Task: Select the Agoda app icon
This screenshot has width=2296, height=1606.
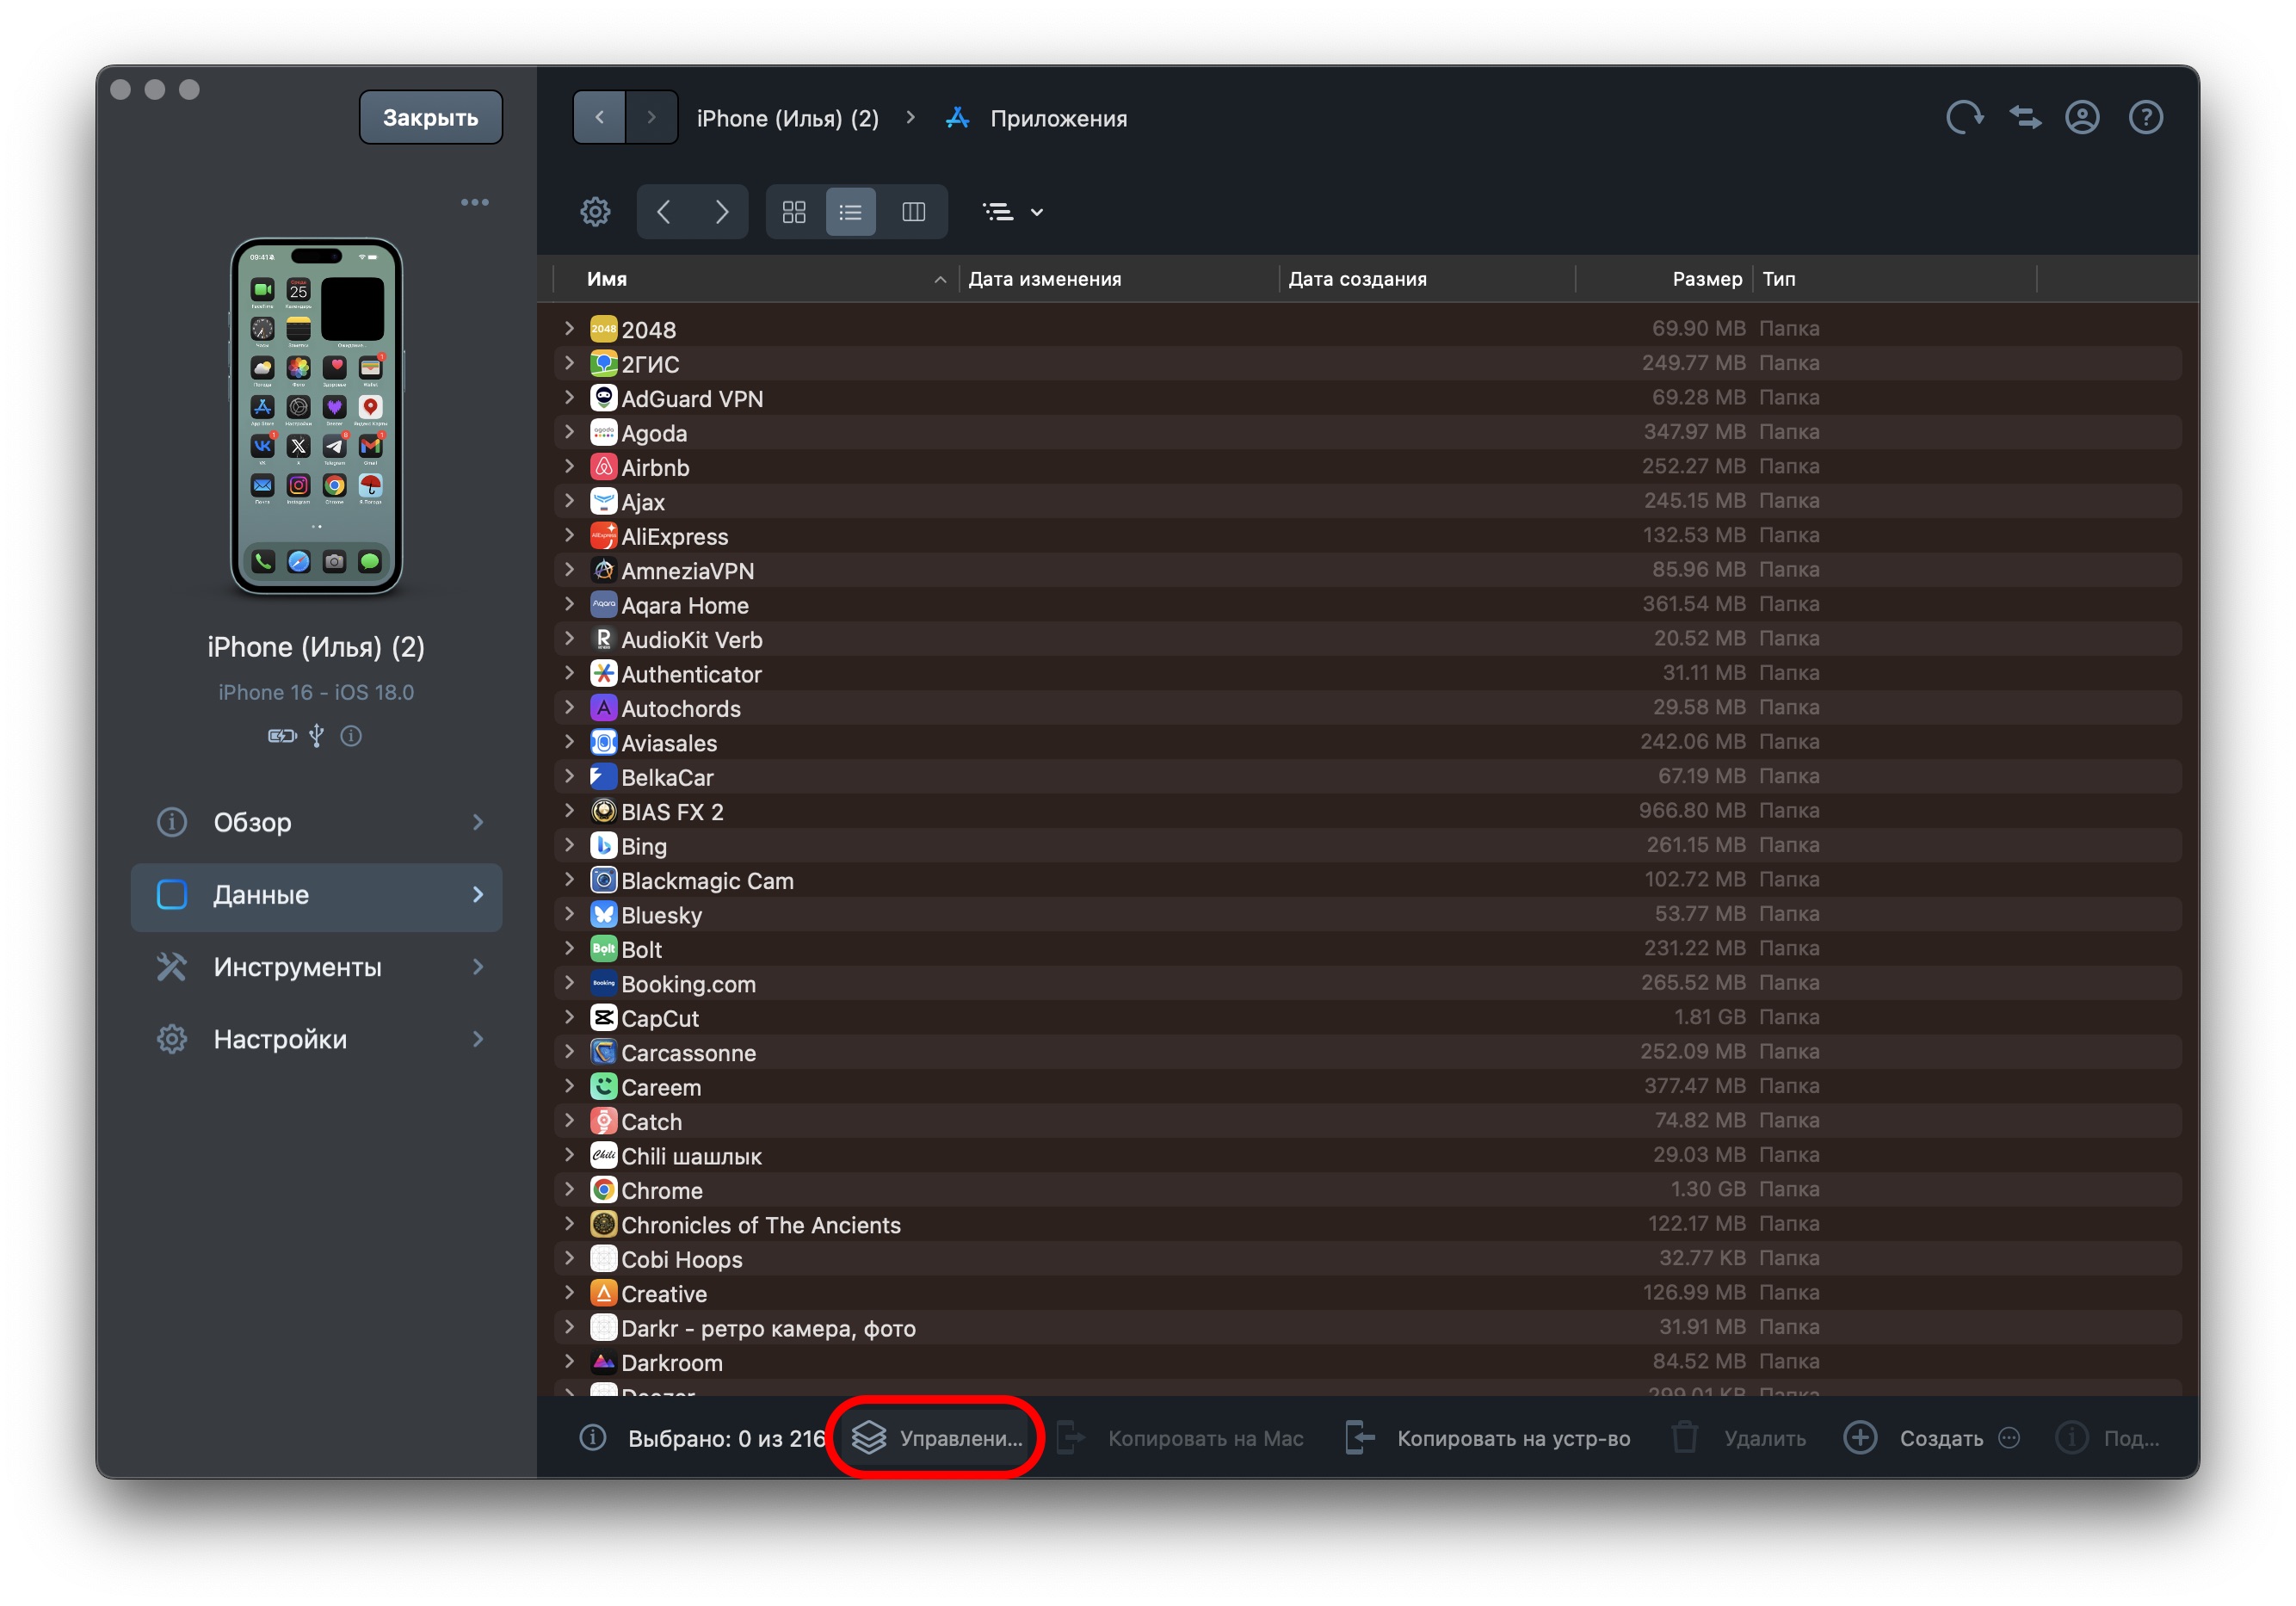Action: click(x=604, y=433)
